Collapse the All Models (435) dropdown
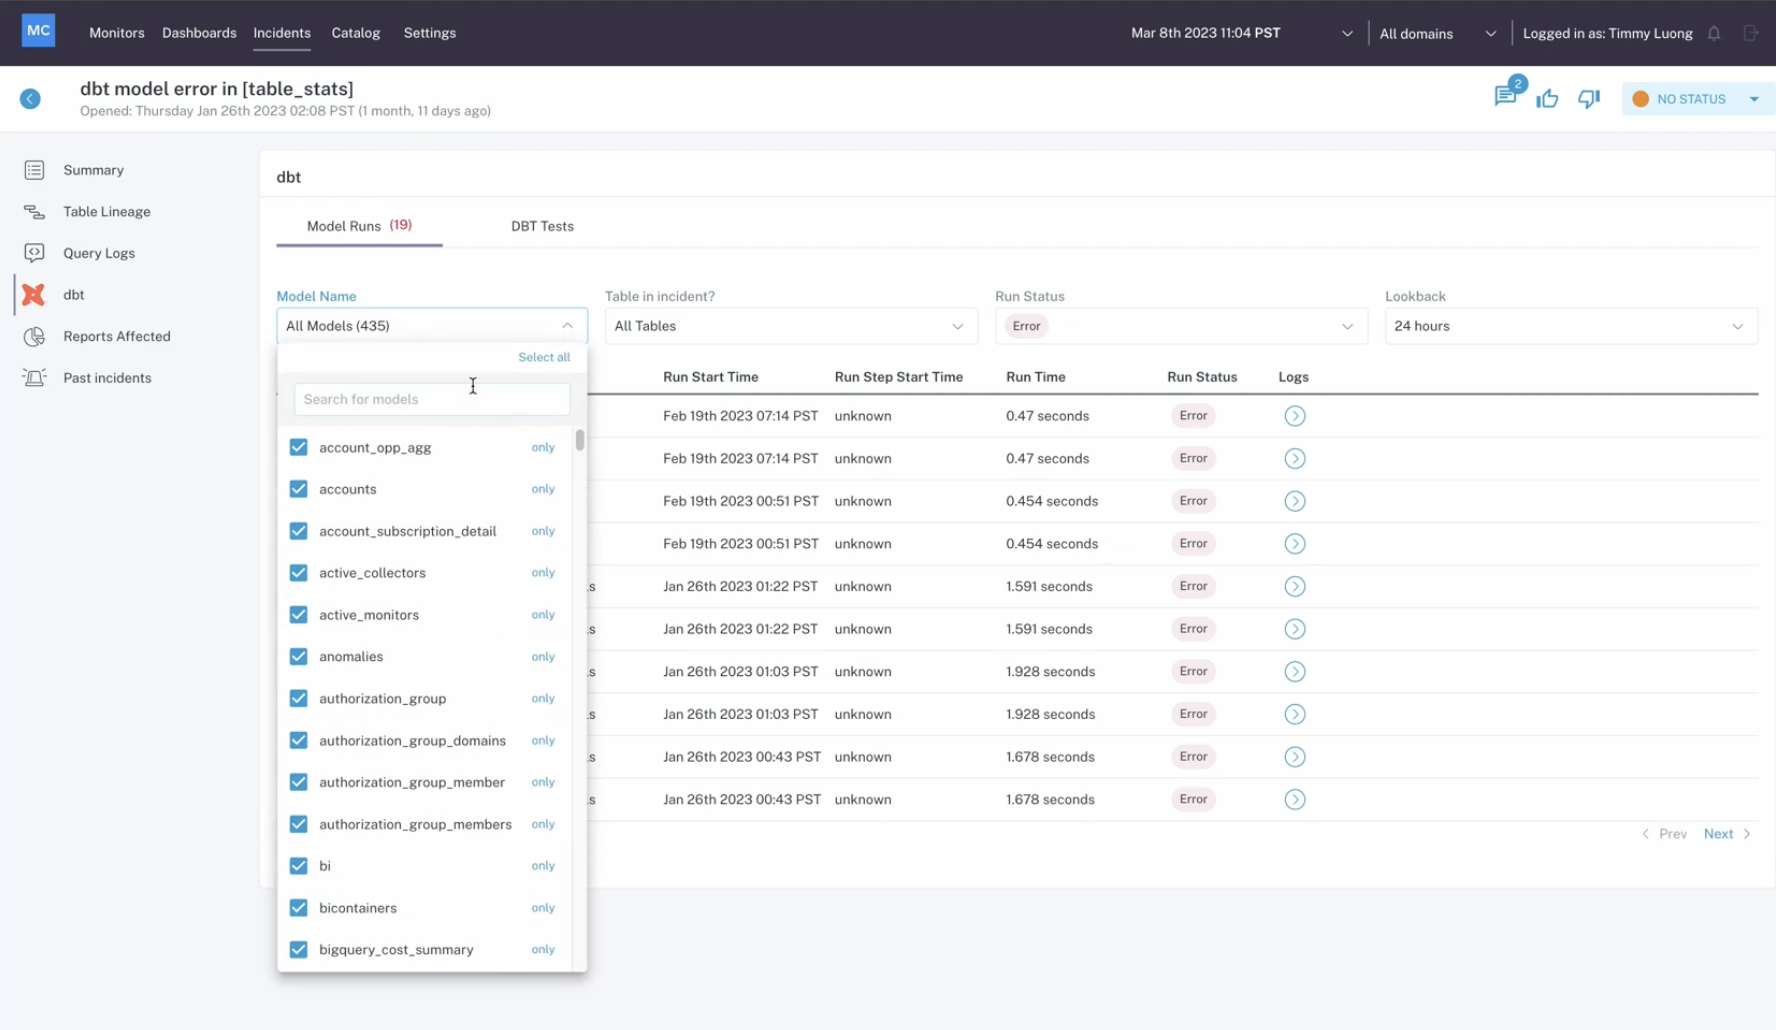The width and height of the screenshot is (1776, 1030). point(432,326)
